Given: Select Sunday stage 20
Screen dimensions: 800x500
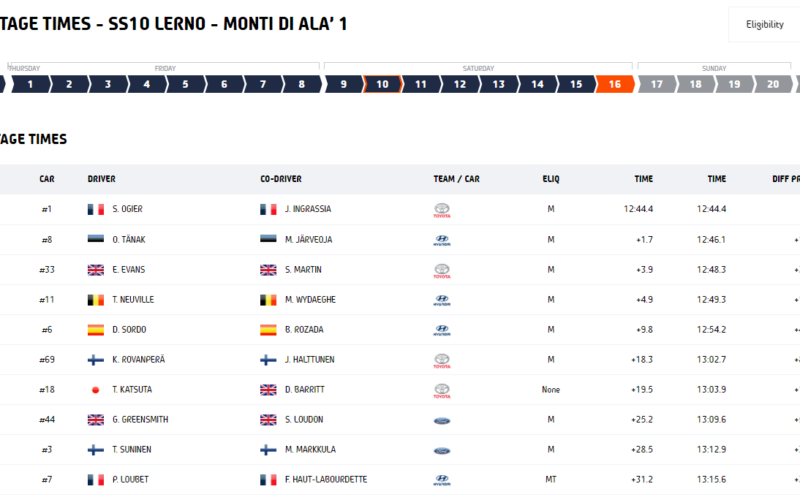Looking at the screenshot, I should [x=773, y=84].
